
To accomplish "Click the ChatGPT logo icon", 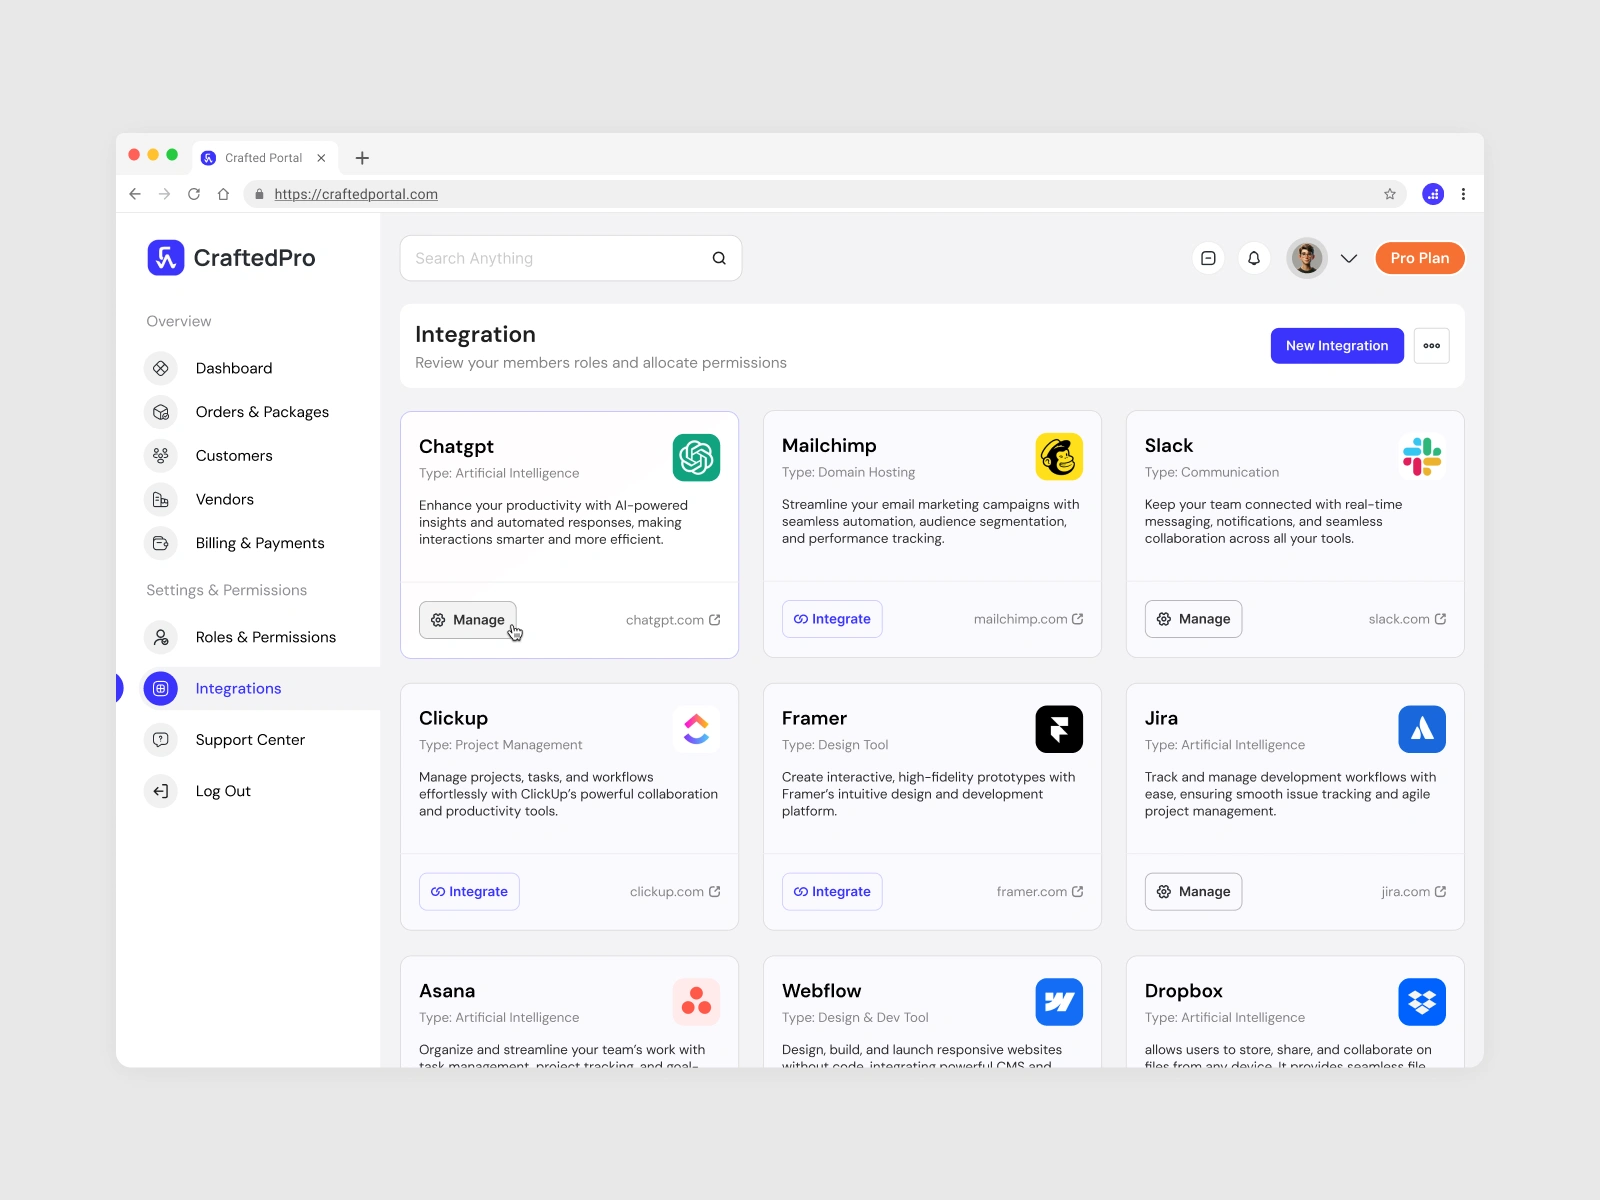I will [x=696, y=457].
